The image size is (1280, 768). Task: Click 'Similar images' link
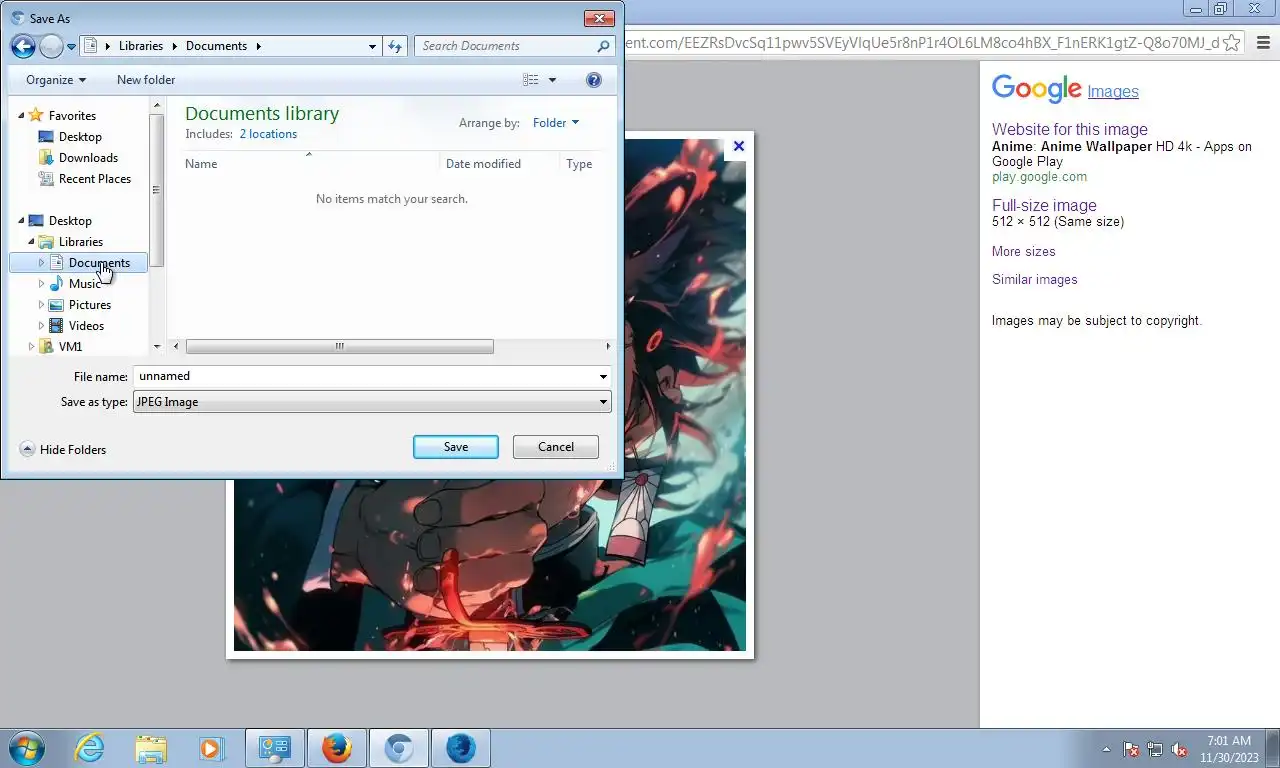click(x=1034, y=280)
